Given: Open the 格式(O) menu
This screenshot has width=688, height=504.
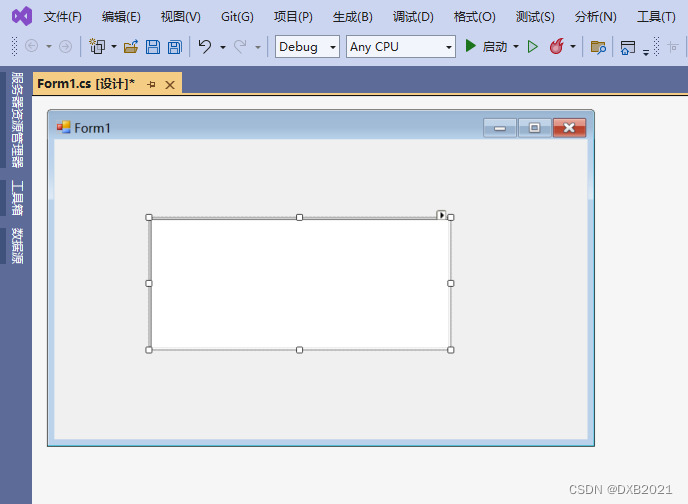Looking at the screenshot, I should click(x=474, y=17).
